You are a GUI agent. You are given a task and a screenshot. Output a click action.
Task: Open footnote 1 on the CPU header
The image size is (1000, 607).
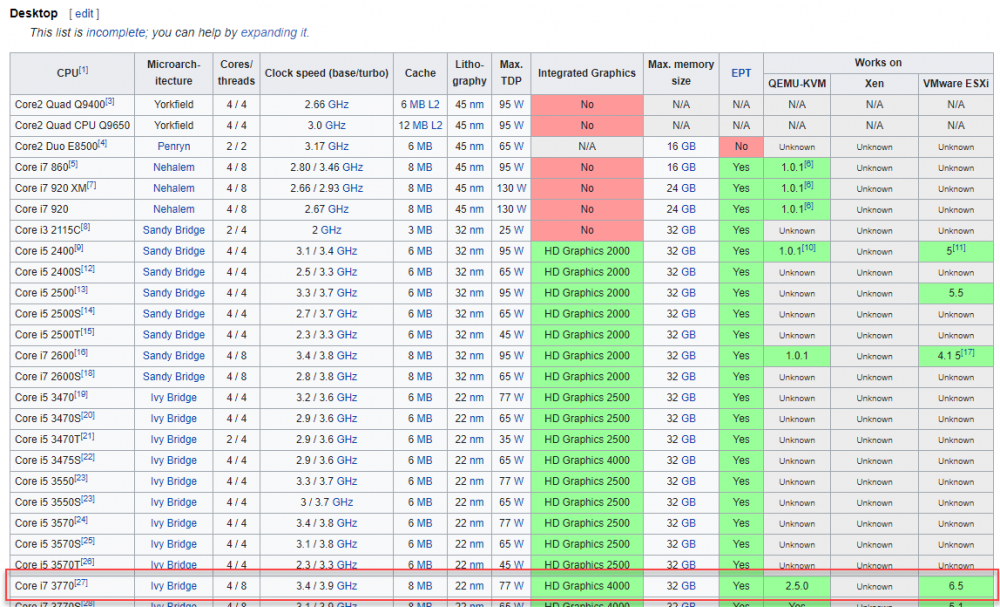click(84, 70)
